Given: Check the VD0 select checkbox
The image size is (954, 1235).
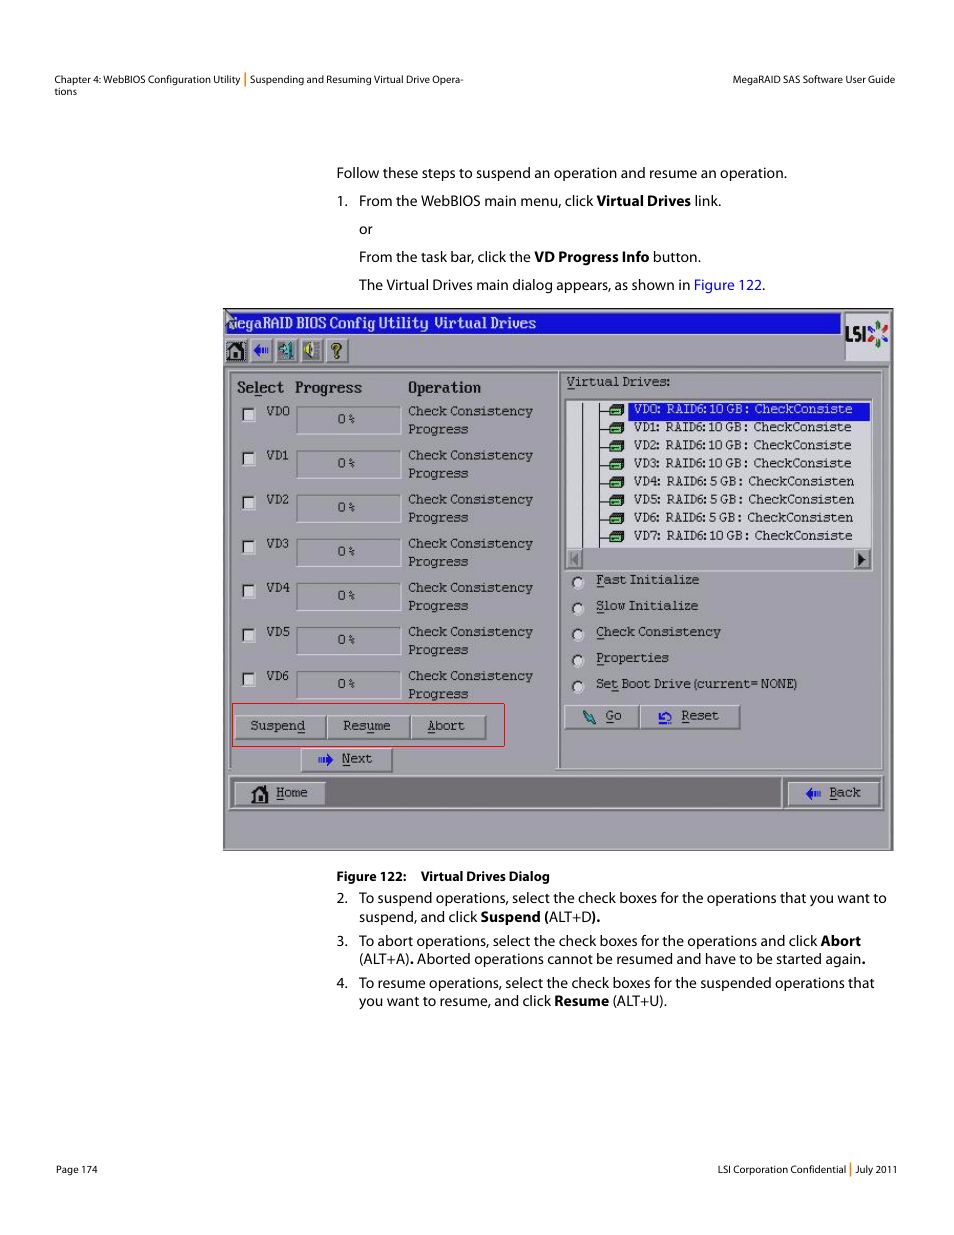Looking at the screenshot, I should pos(248,415).
